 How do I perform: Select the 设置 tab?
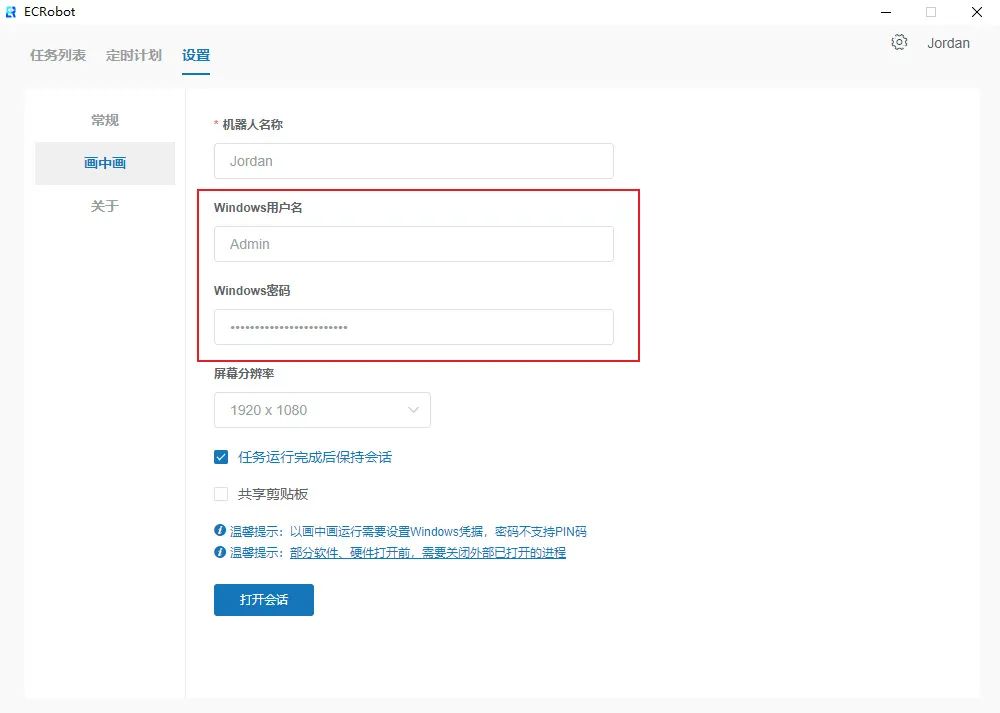click(196, 55)
